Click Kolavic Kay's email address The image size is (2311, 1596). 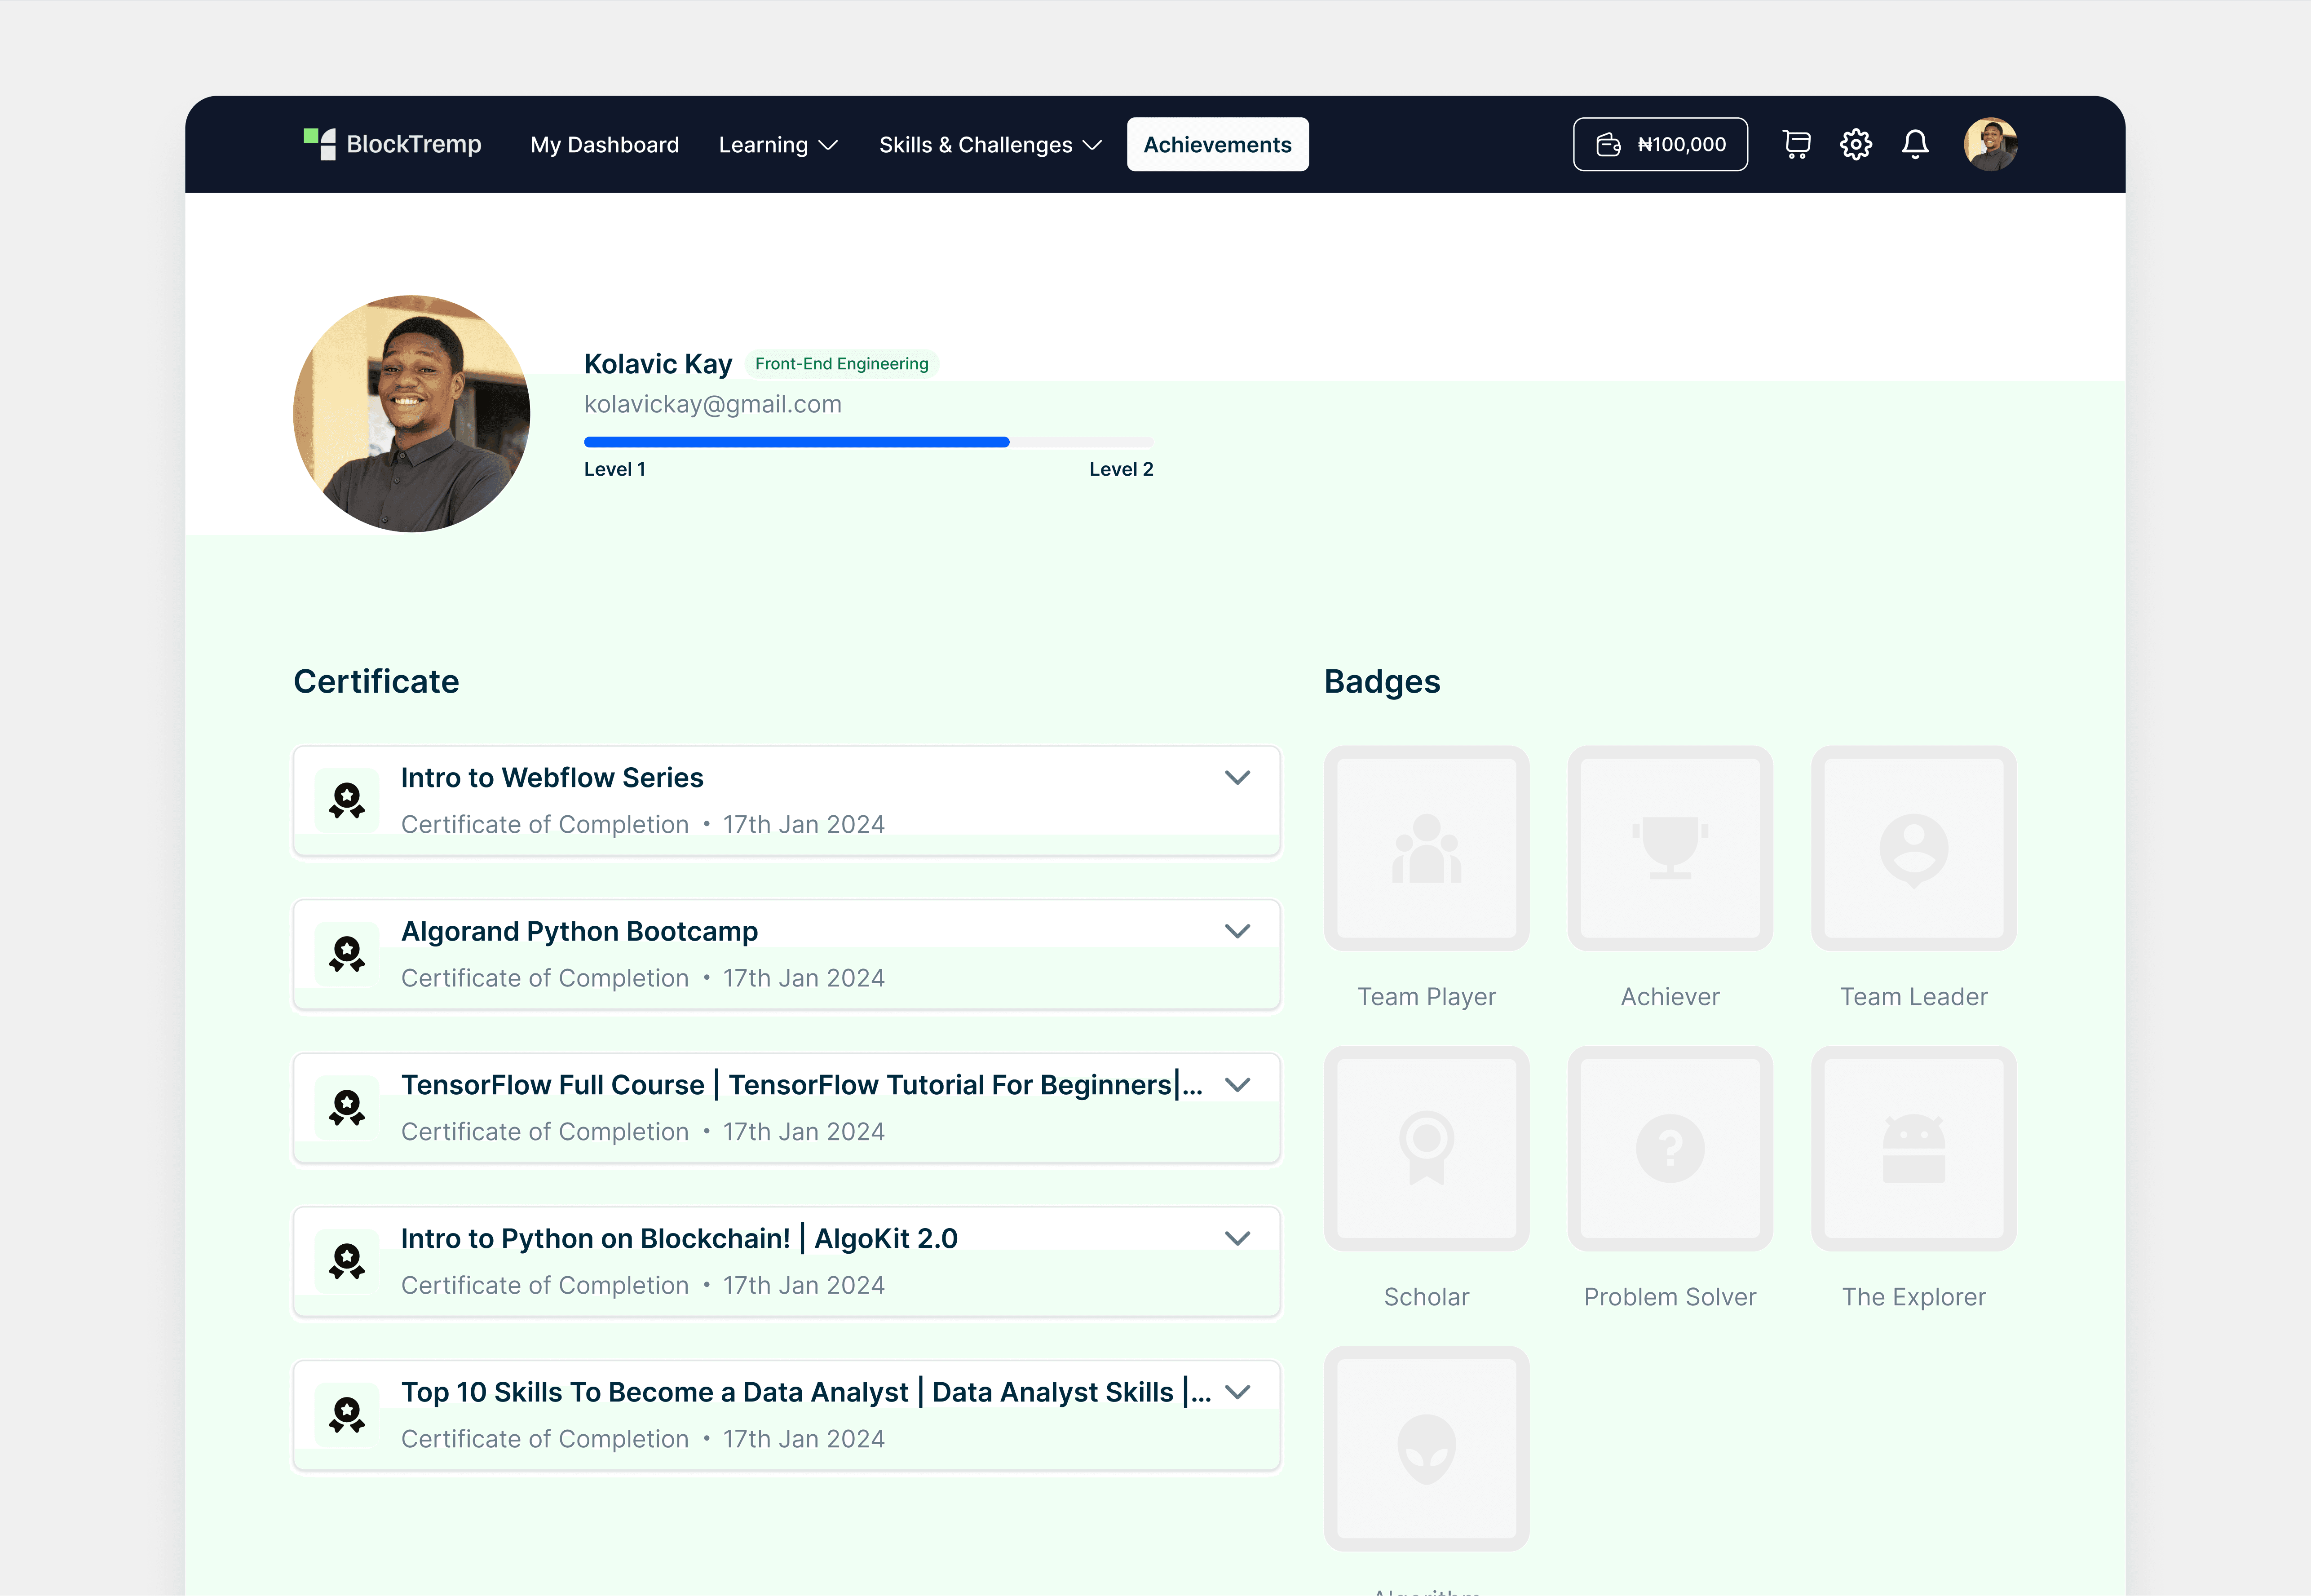pos(713,404)
